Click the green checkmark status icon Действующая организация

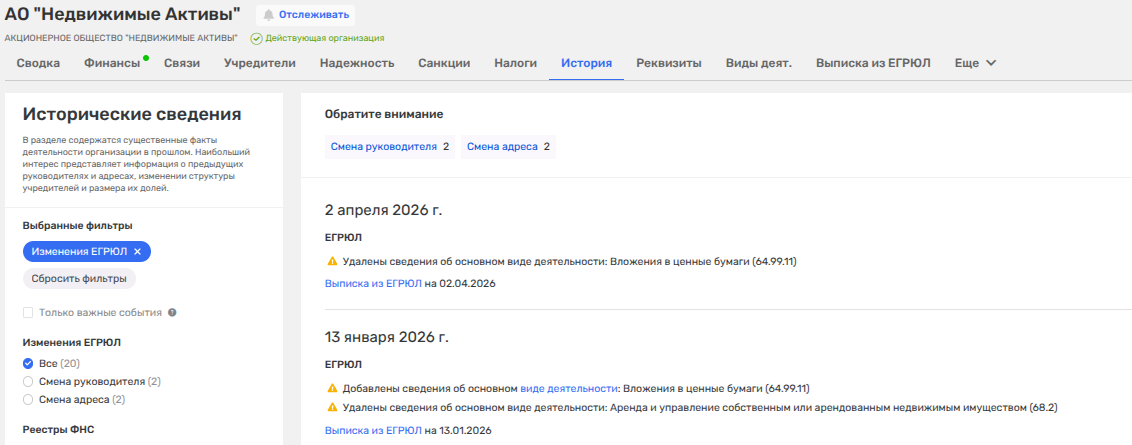[256, 38]
